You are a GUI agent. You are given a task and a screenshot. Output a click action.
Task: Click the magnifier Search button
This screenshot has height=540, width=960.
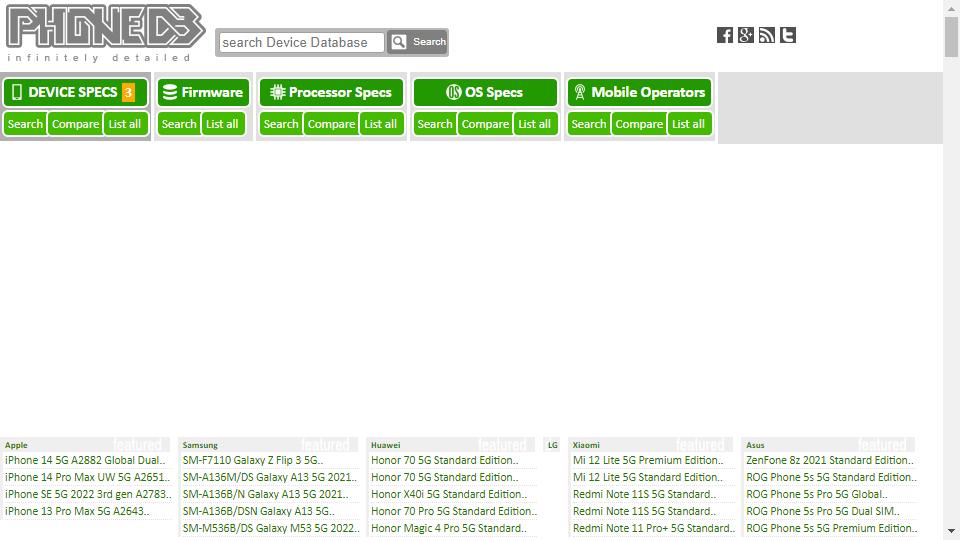(418, 42)
